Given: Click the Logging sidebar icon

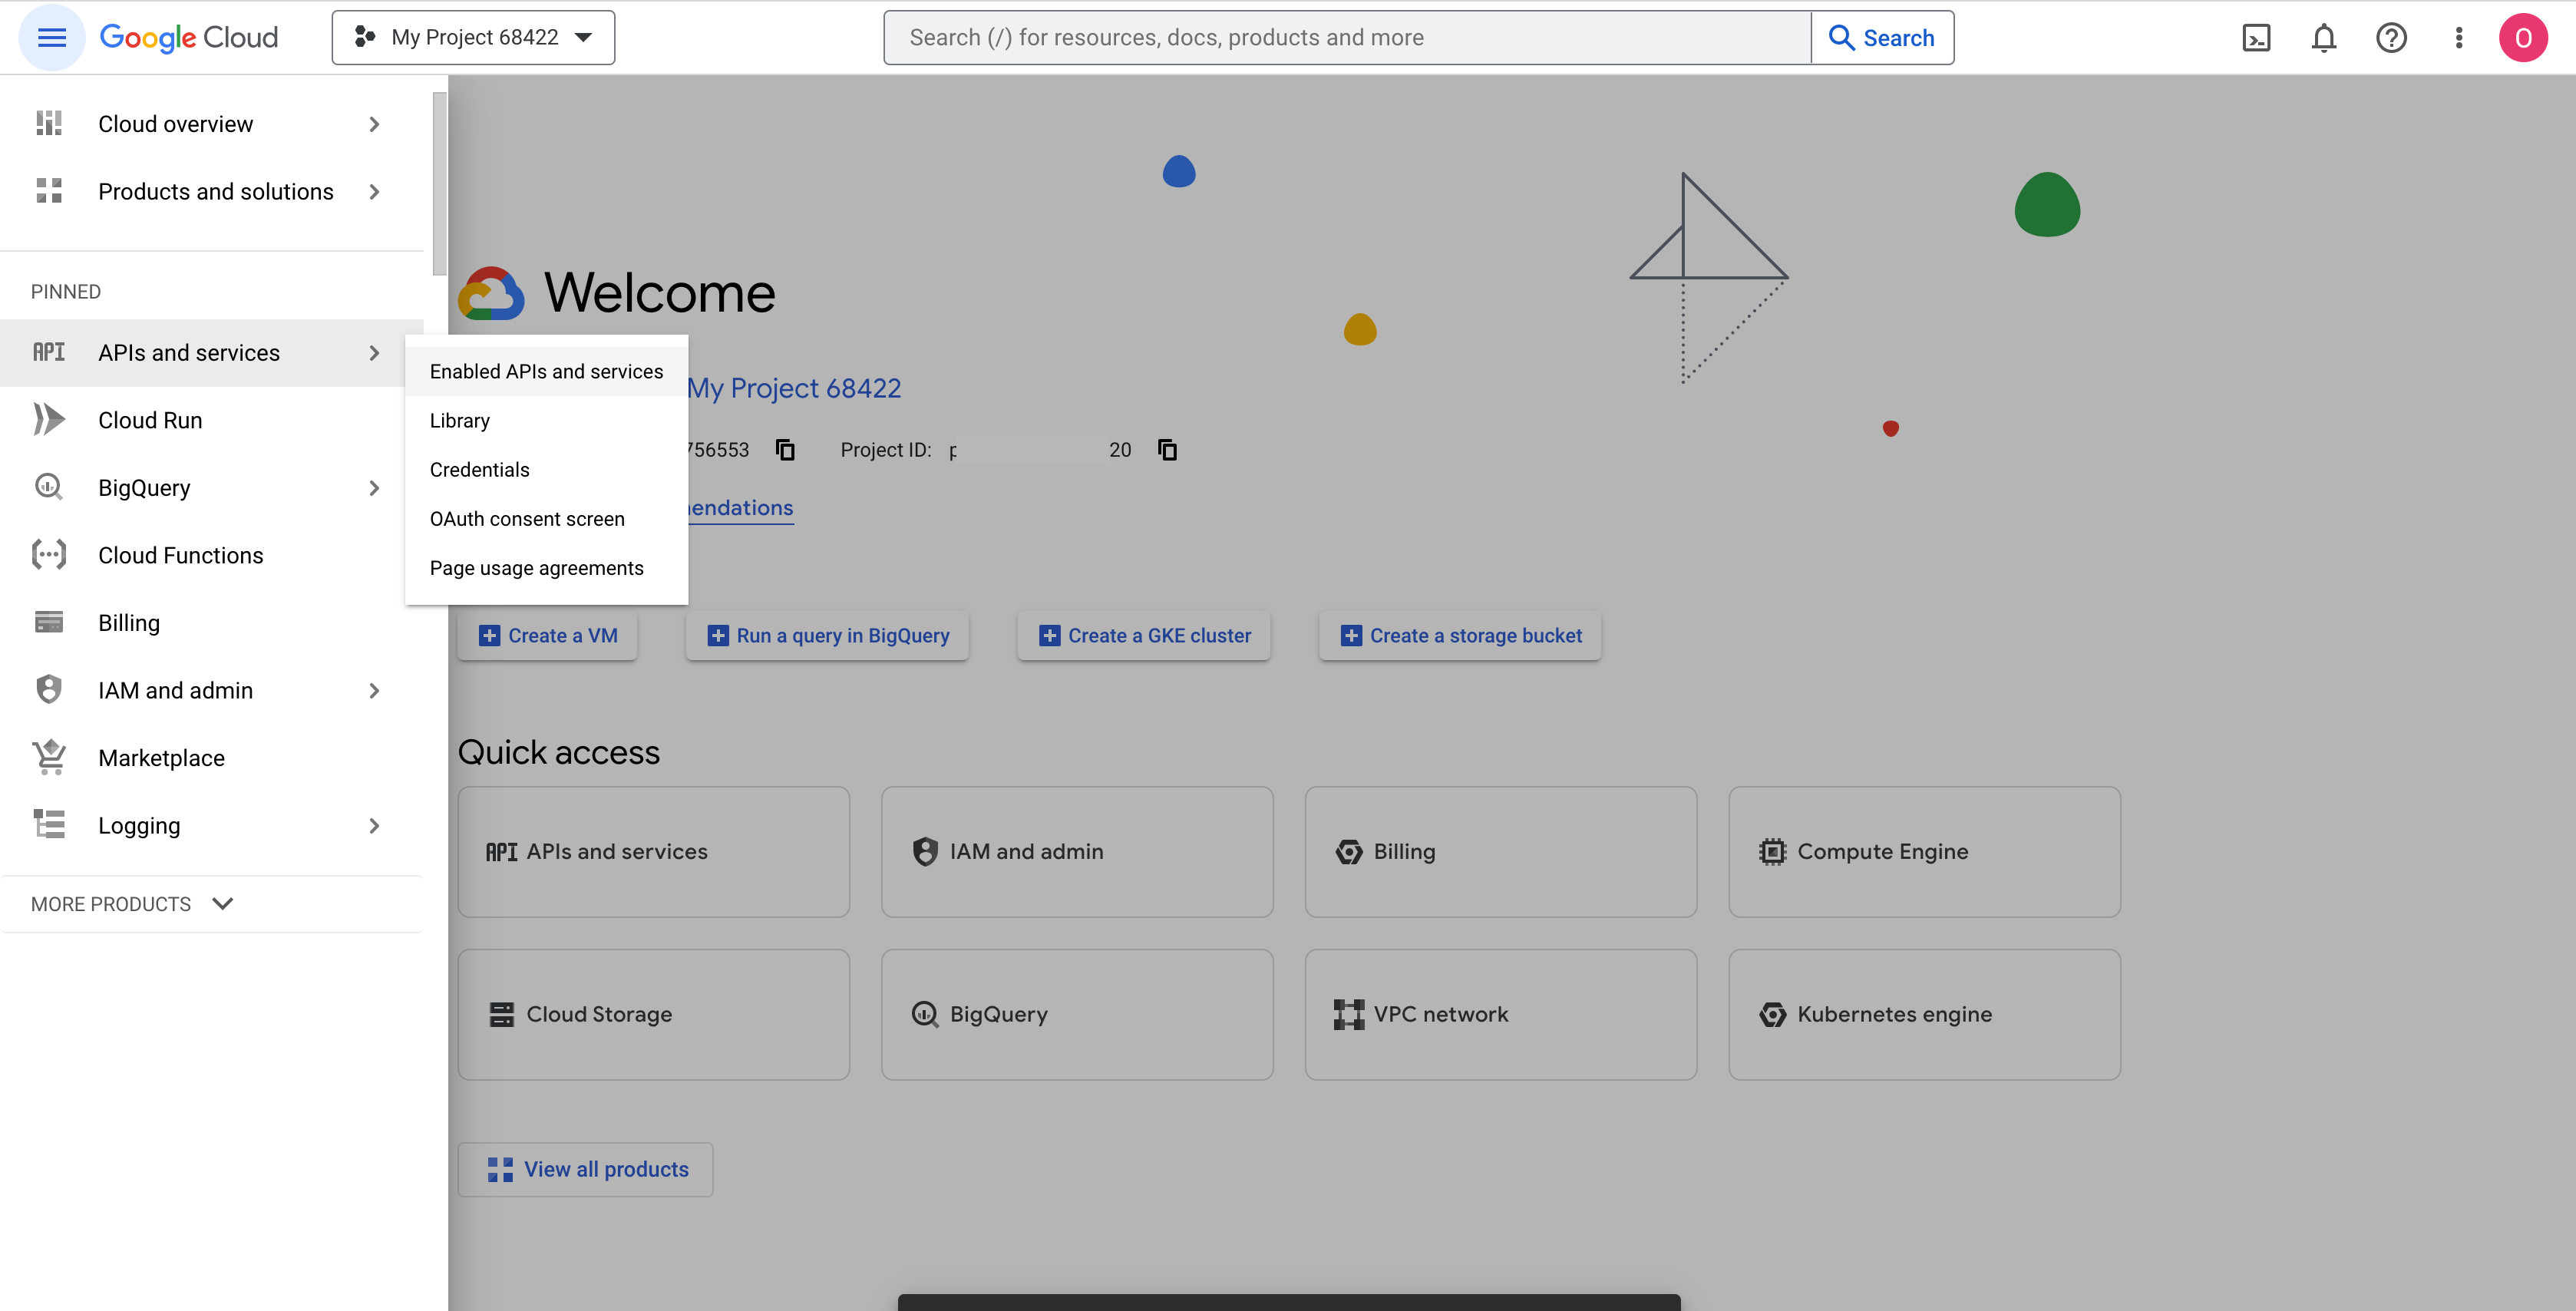Looking at the screenshot, I should pyautogui.click(x=49, y=825).
